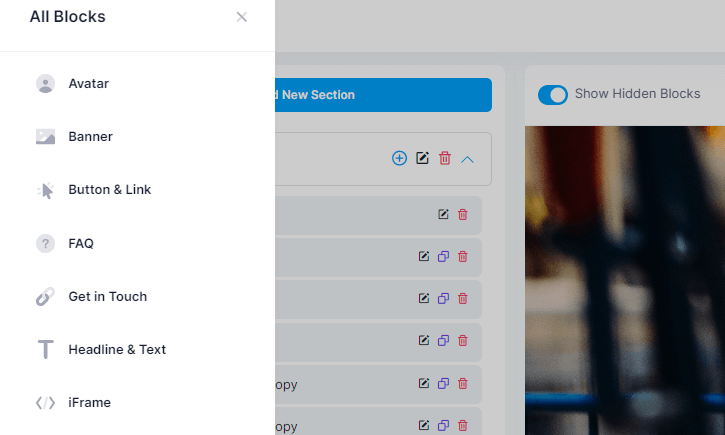This screenshot has width=725, height=435.
Task: Click the Show Hidden Blocks label
Action: (637, 94)
